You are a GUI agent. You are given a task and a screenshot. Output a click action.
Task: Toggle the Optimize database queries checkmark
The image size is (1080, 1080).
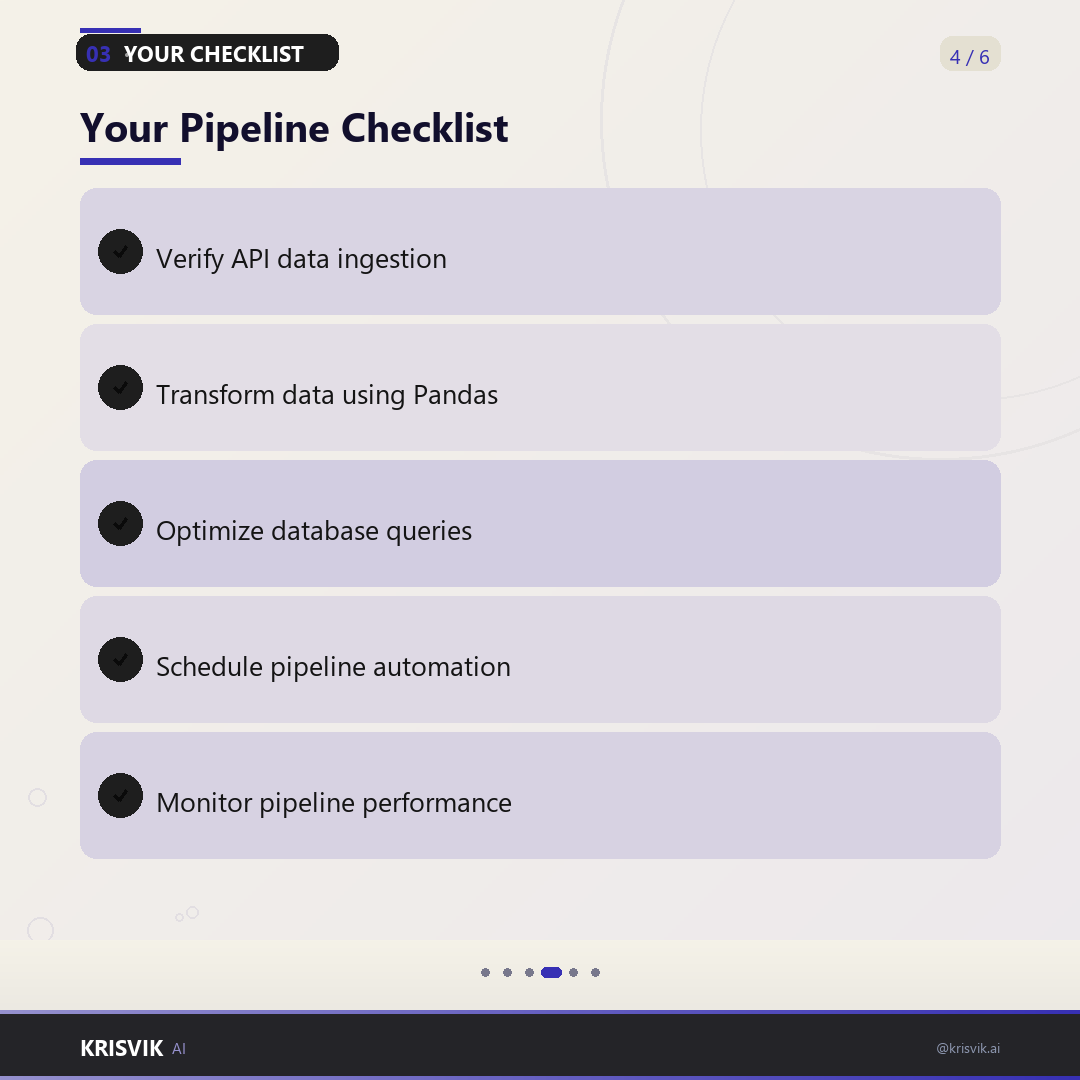coord(121,523)
